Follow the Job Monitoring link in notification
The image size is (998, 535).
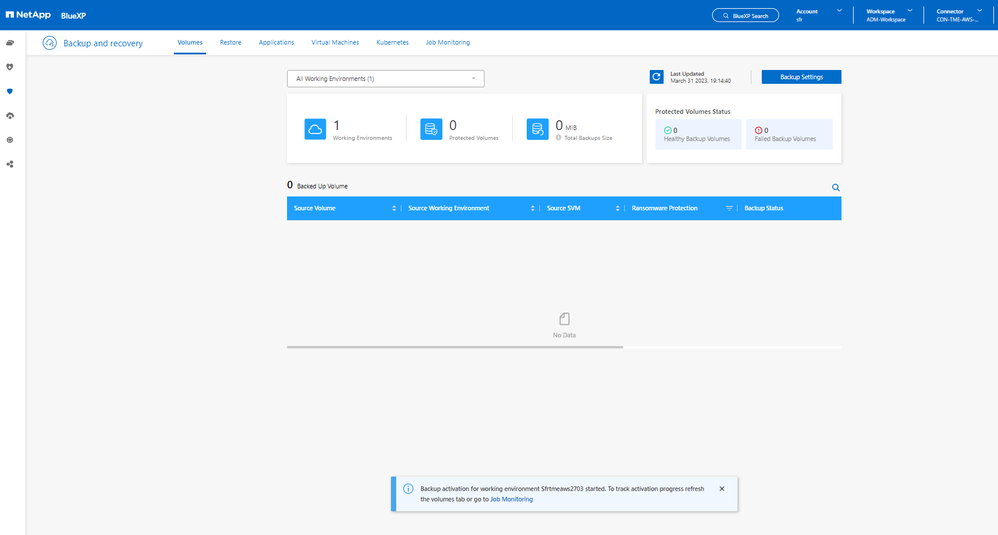coord(511,499)
